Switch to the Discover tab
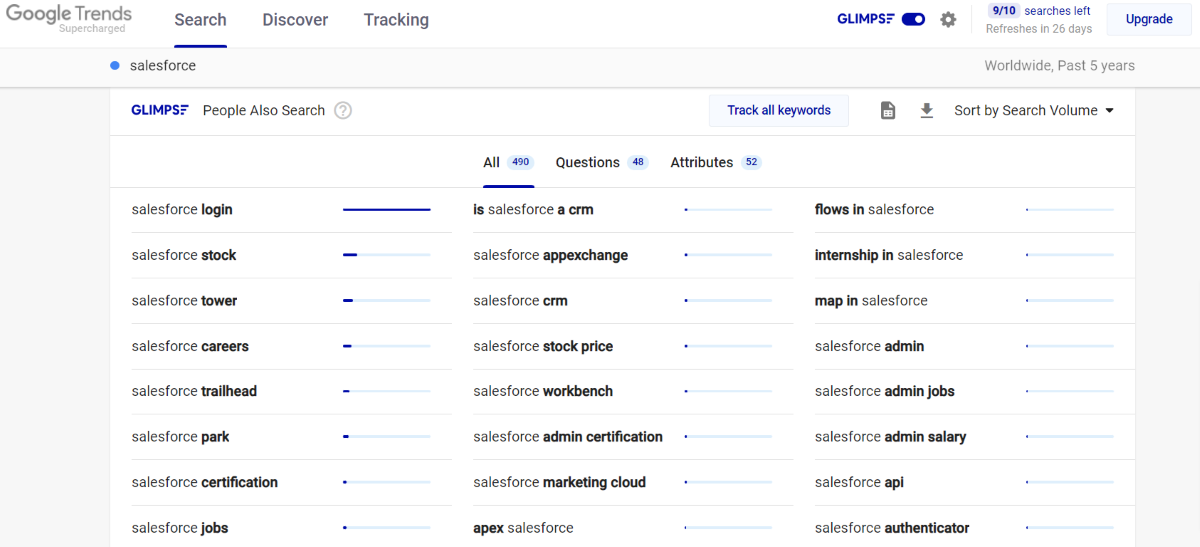This screenshot has width=1200, height=547. [x=295, y=20]
